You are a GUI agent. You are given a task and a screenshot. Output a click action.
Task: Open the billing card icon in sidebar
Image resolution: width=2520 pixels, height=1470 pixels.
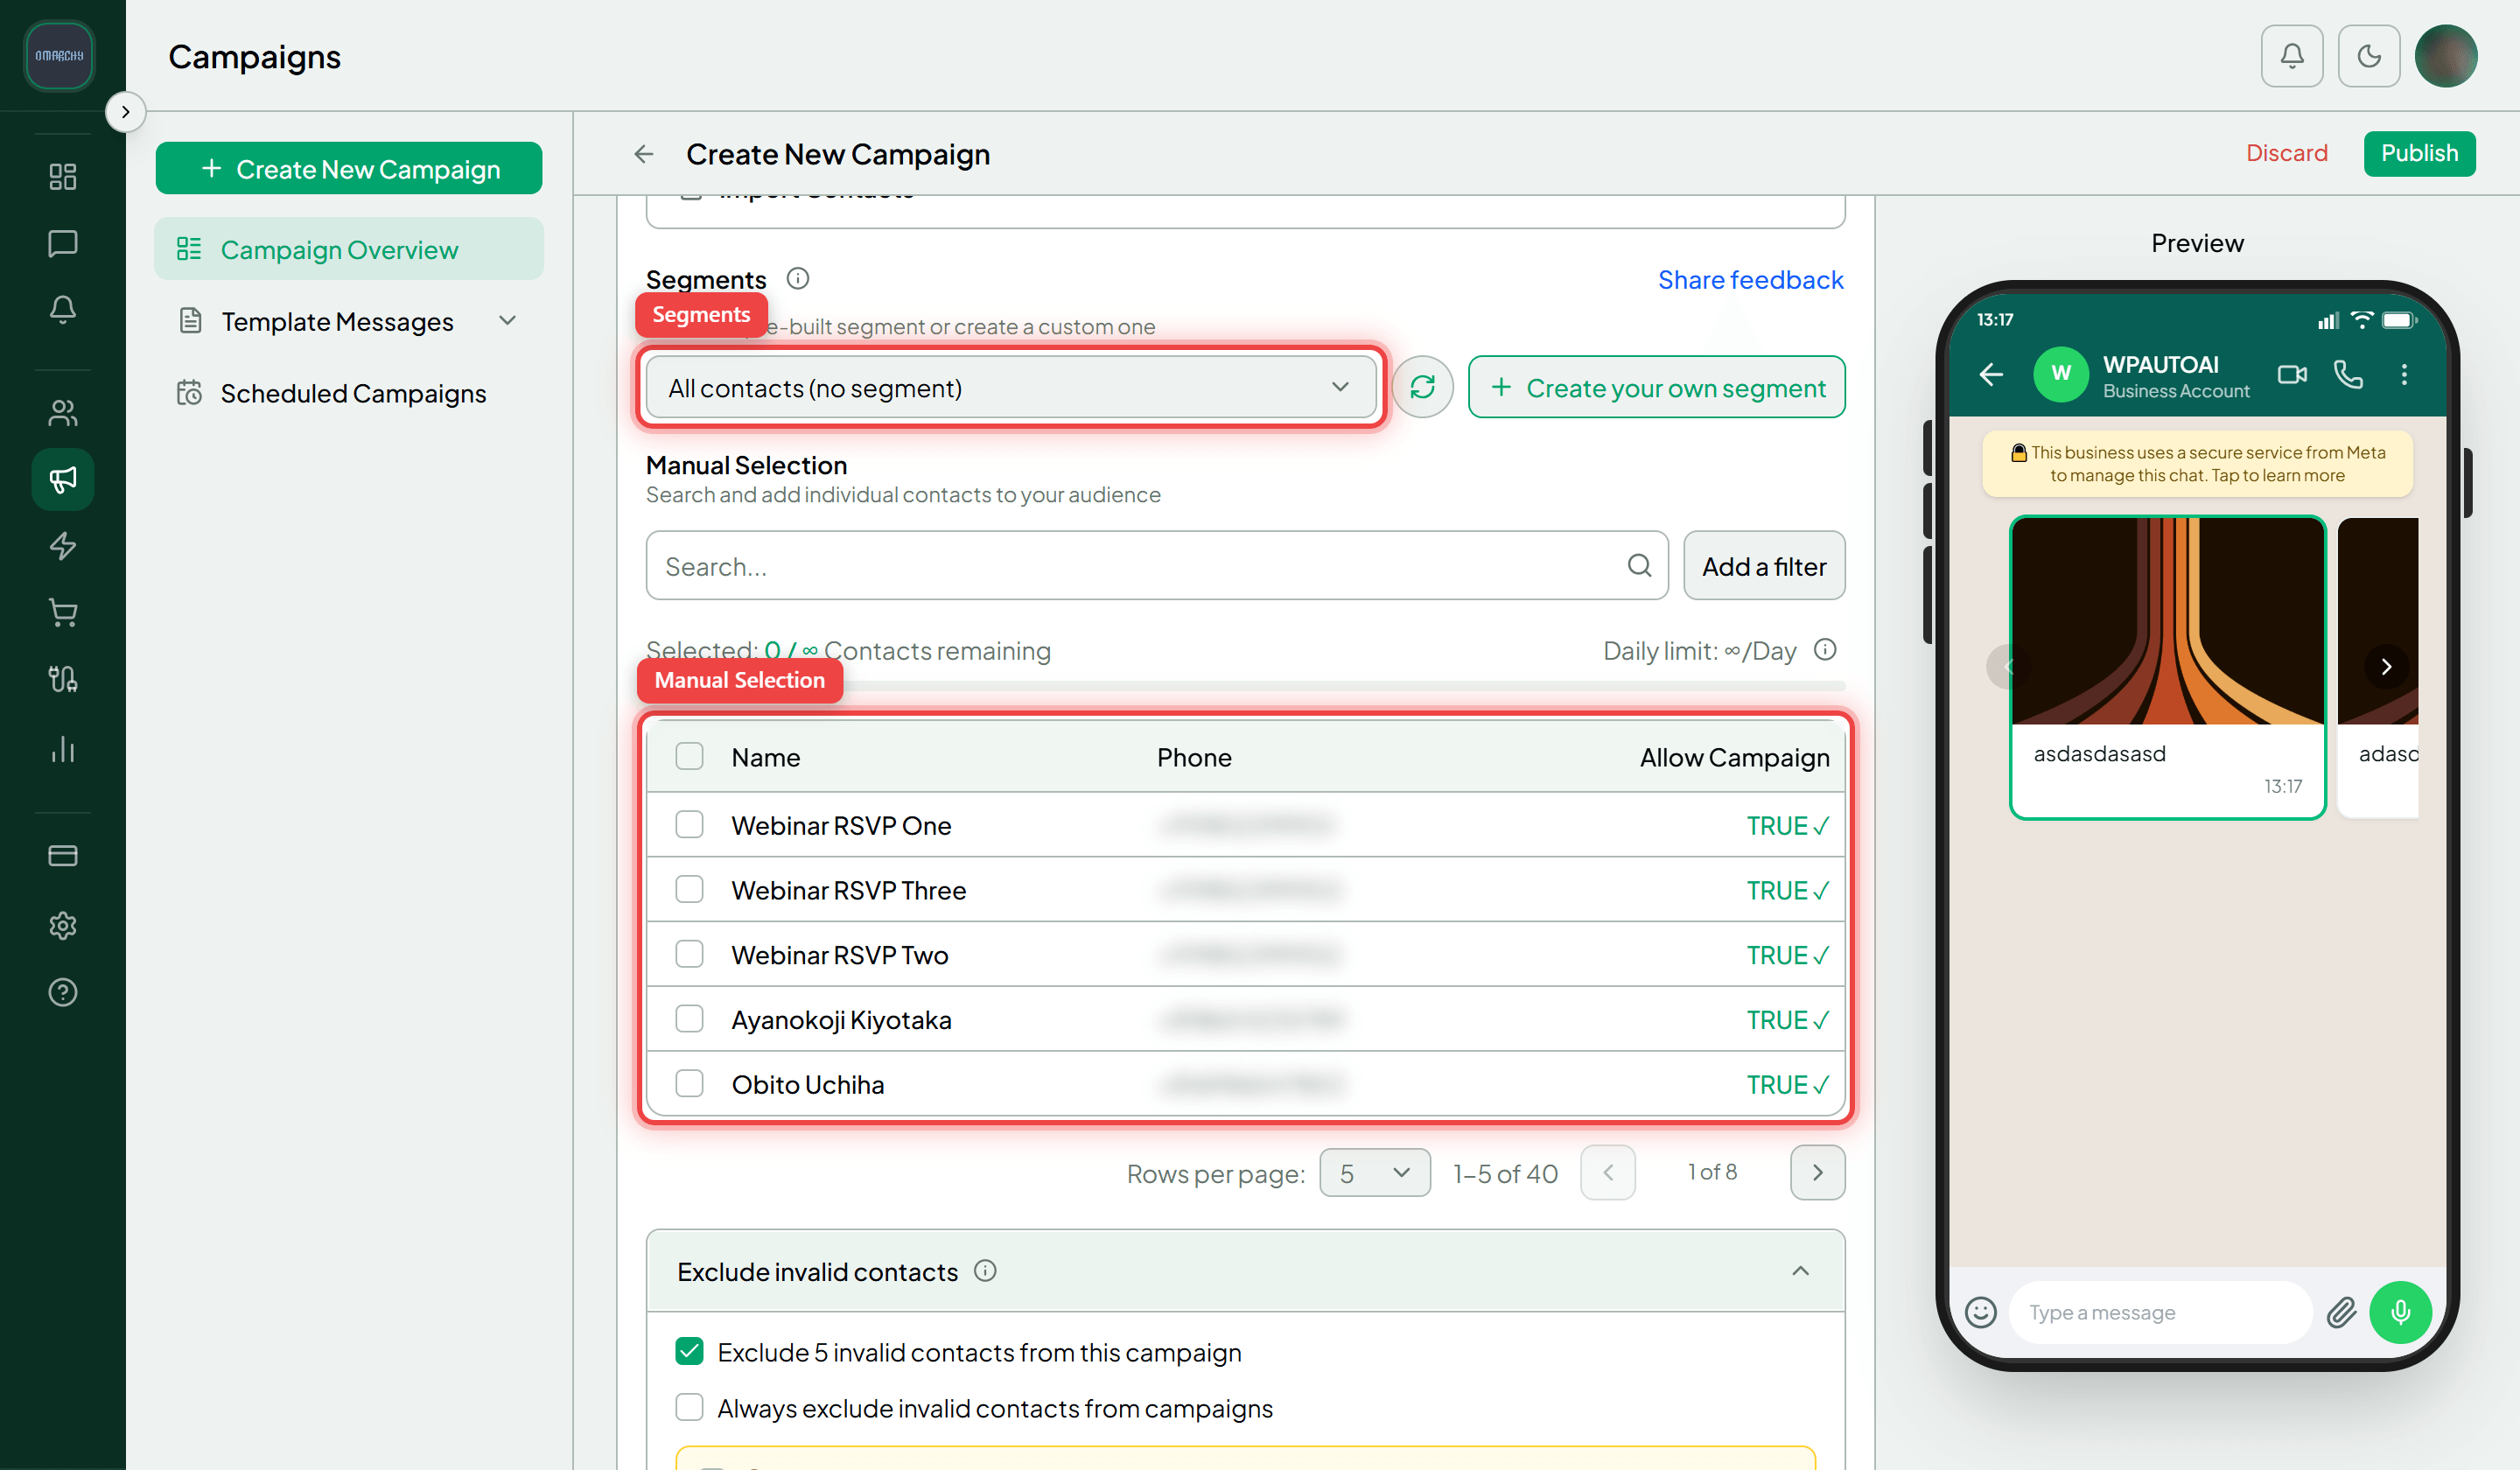click(x=63, y=856)
